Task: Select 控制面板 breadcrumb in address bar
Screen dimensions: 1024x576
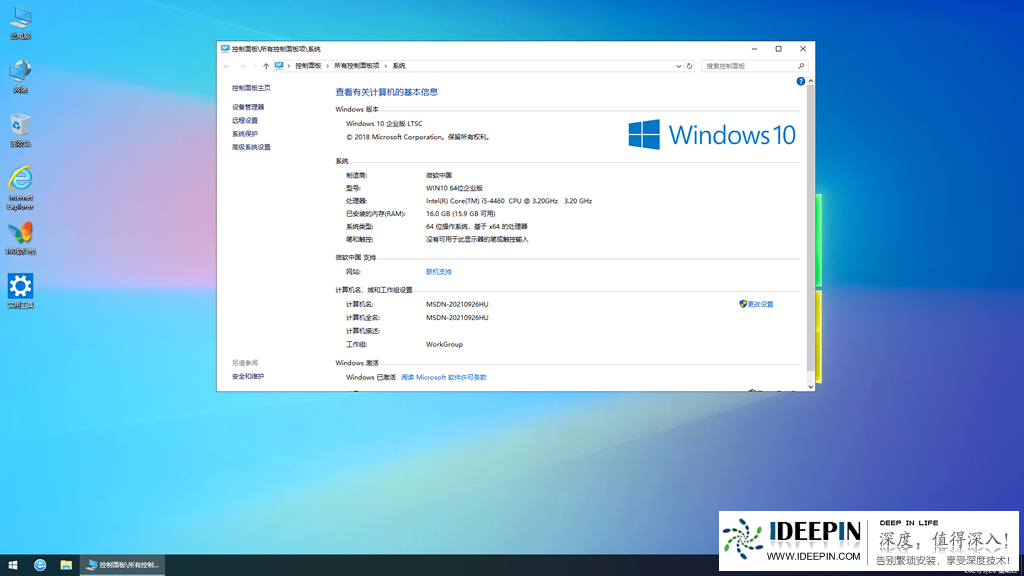Action: 308,66
